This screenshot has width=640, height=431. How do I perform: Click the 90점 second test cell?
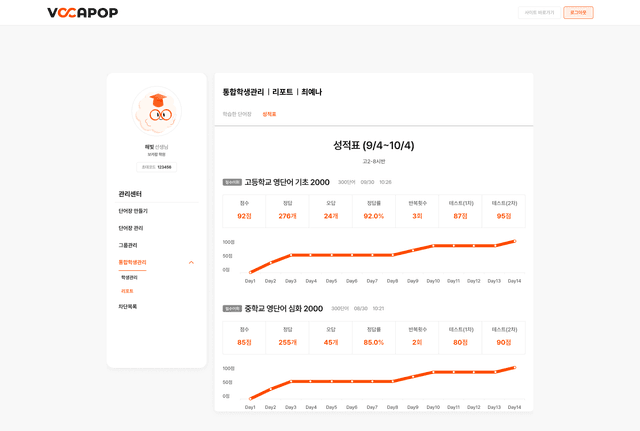click(x=504, y=338)
